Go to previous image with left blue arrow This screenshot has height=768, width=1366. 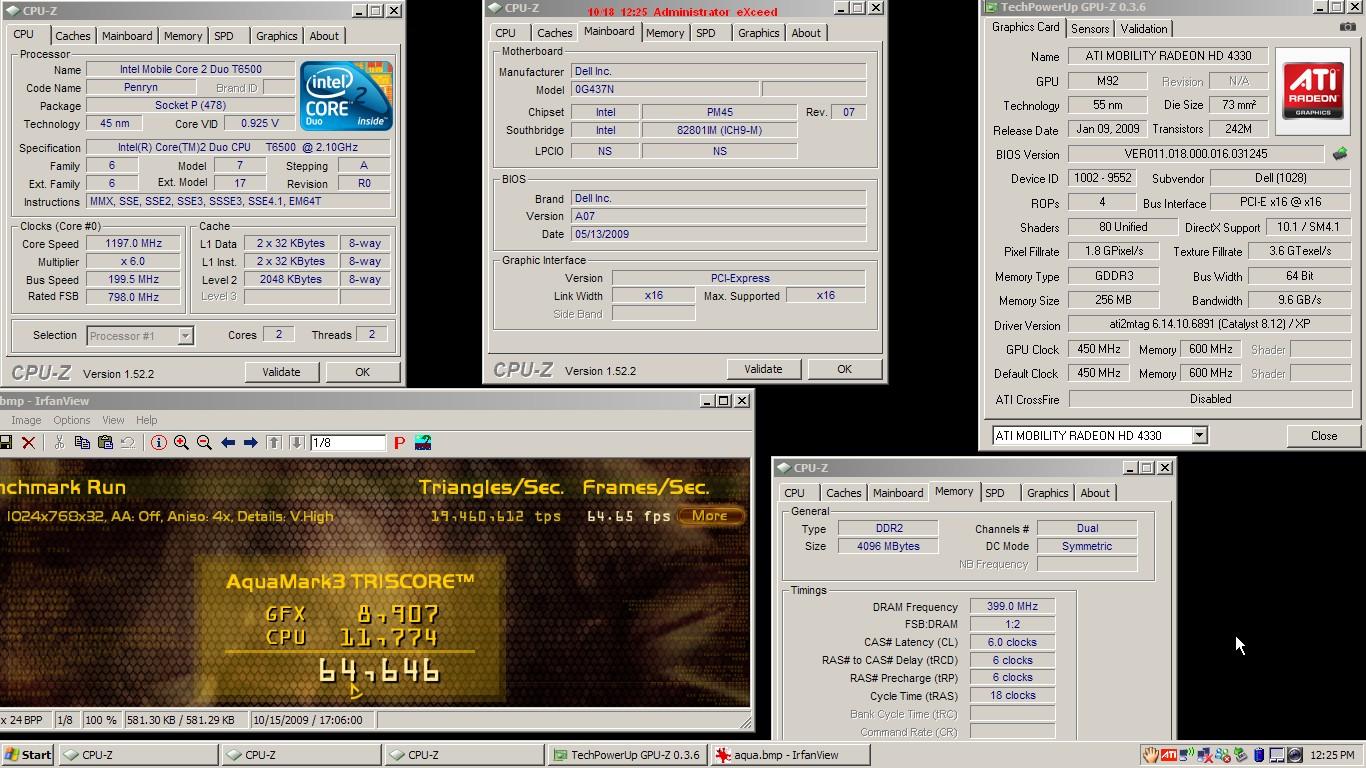pyautogui.click(x=228, y=443)
